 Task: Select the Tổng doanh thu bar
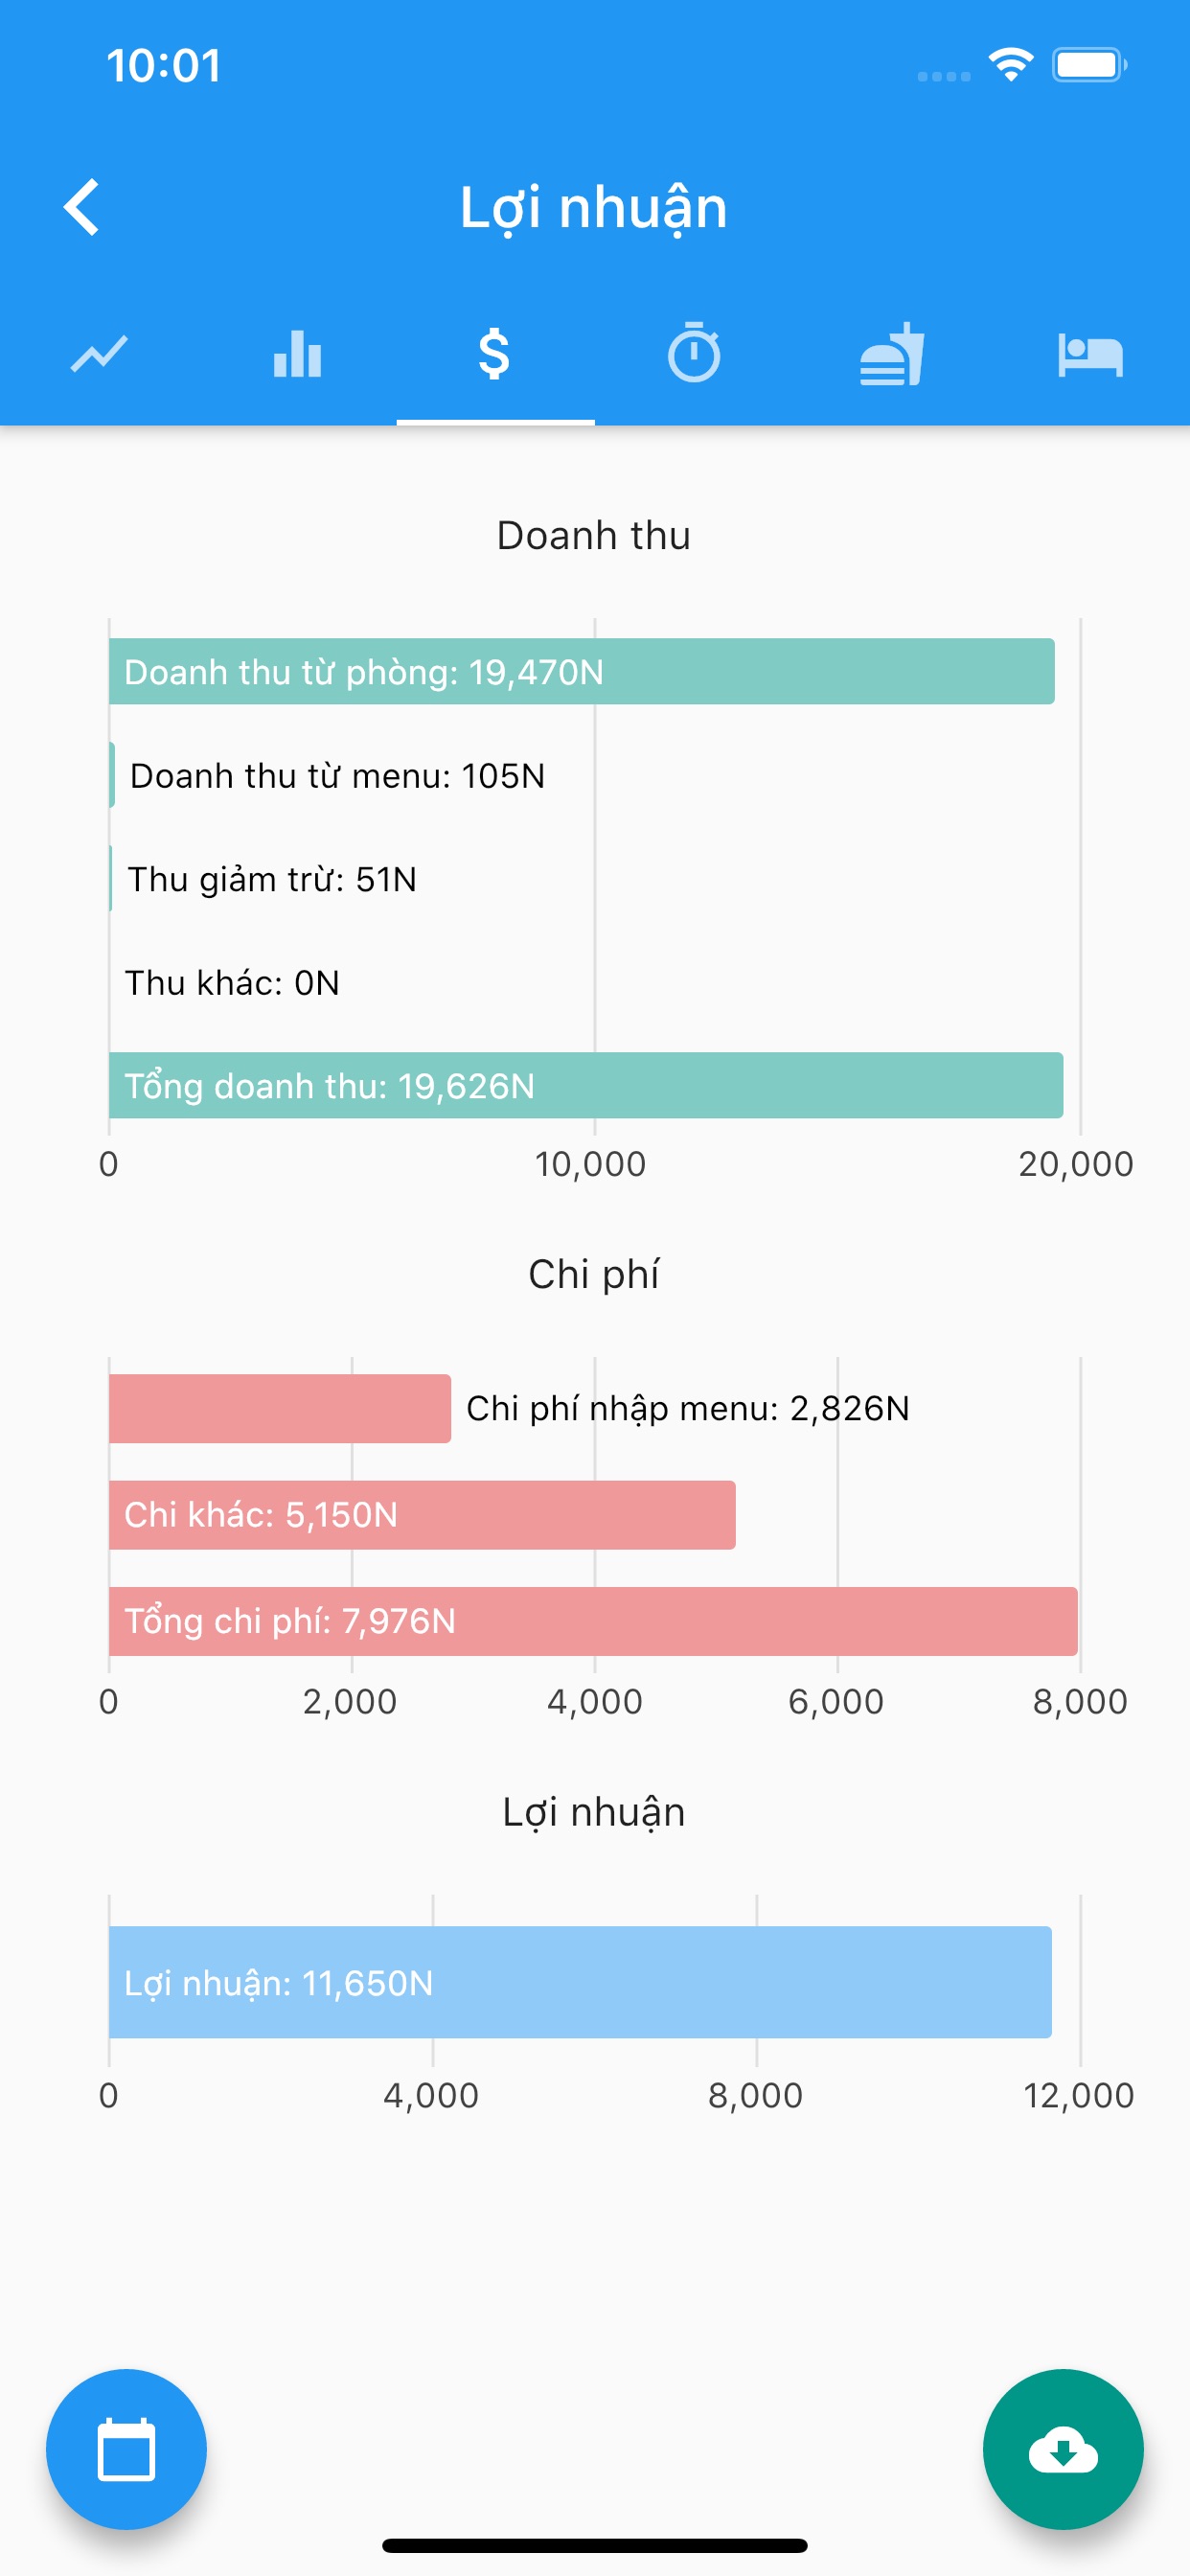coord(585,1085)
